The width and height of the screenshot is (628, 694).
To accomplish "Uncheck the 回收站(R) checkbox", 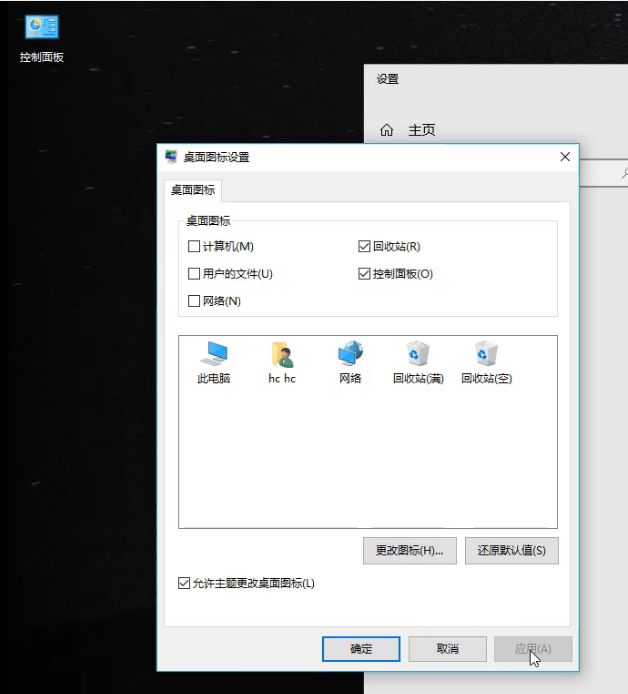I will coord(364,246).
